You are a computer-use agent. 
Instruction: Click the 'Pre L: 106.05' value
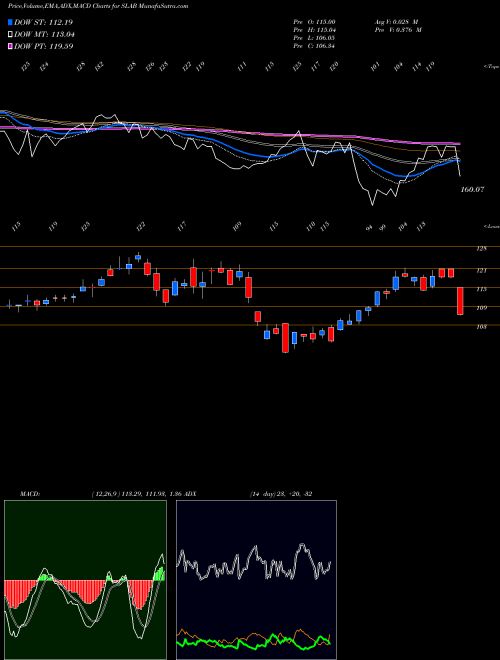(314, 38)
